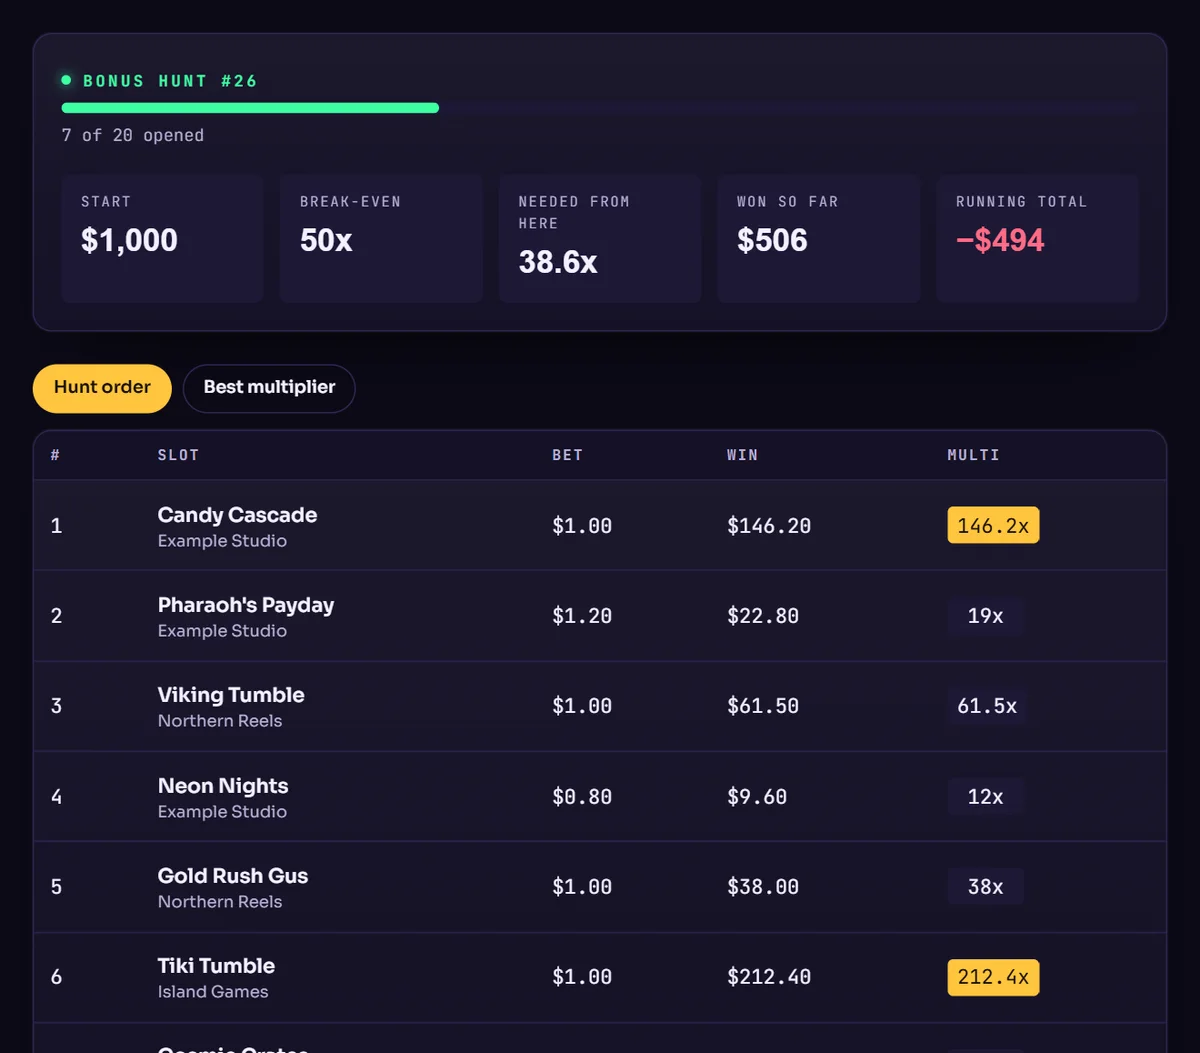Click row number 2 for Pharaoh's Payday
The height and width of the screenshot is (1053, 1200).
56,616
